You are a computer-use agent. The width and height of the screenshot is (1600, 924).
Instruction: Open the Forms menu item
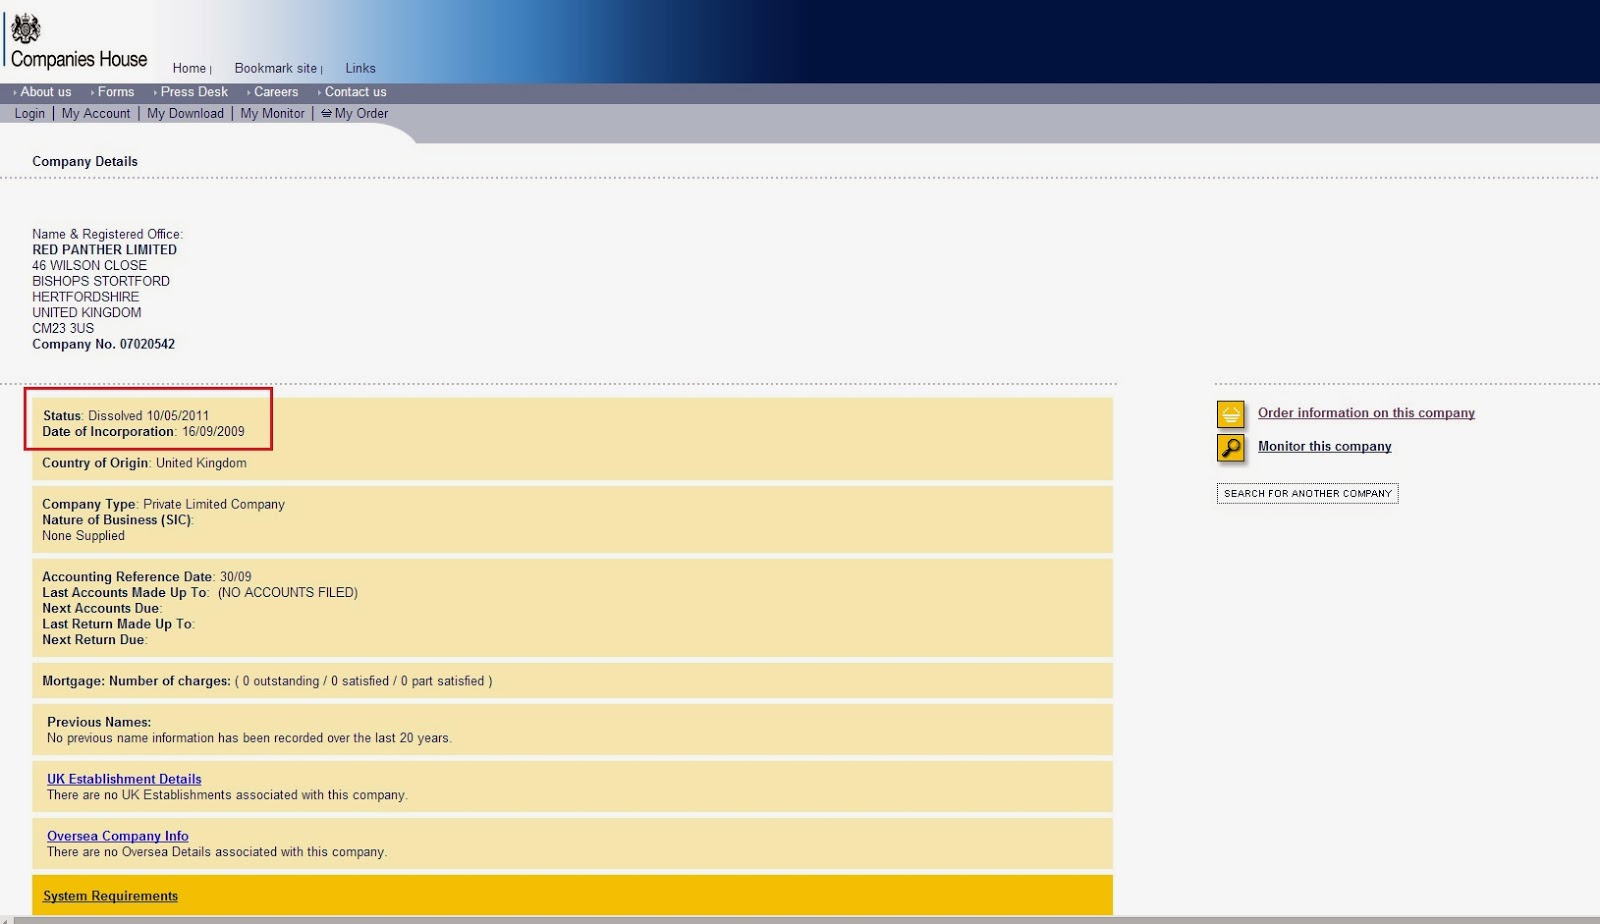116,92
